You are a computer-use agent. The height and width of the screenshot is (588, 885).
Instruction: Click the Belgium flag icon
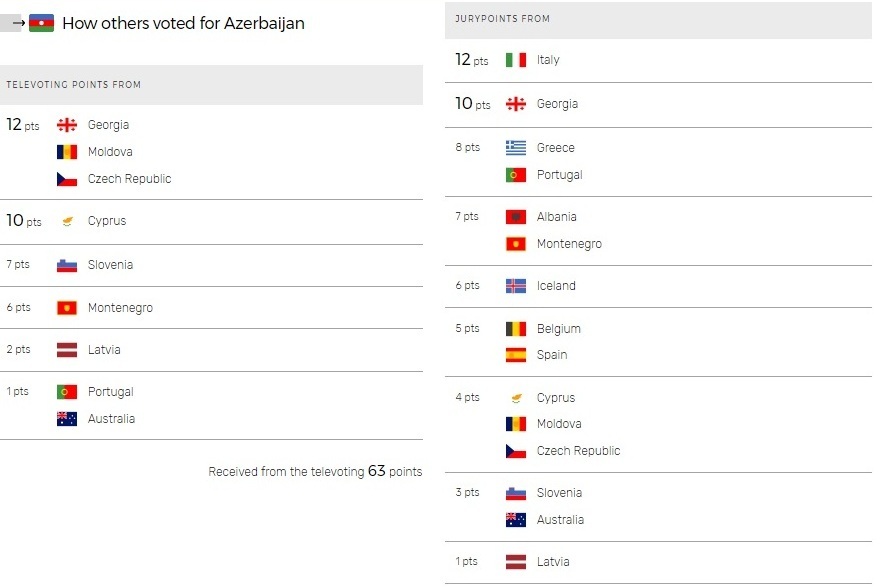(x=516, y=329)
